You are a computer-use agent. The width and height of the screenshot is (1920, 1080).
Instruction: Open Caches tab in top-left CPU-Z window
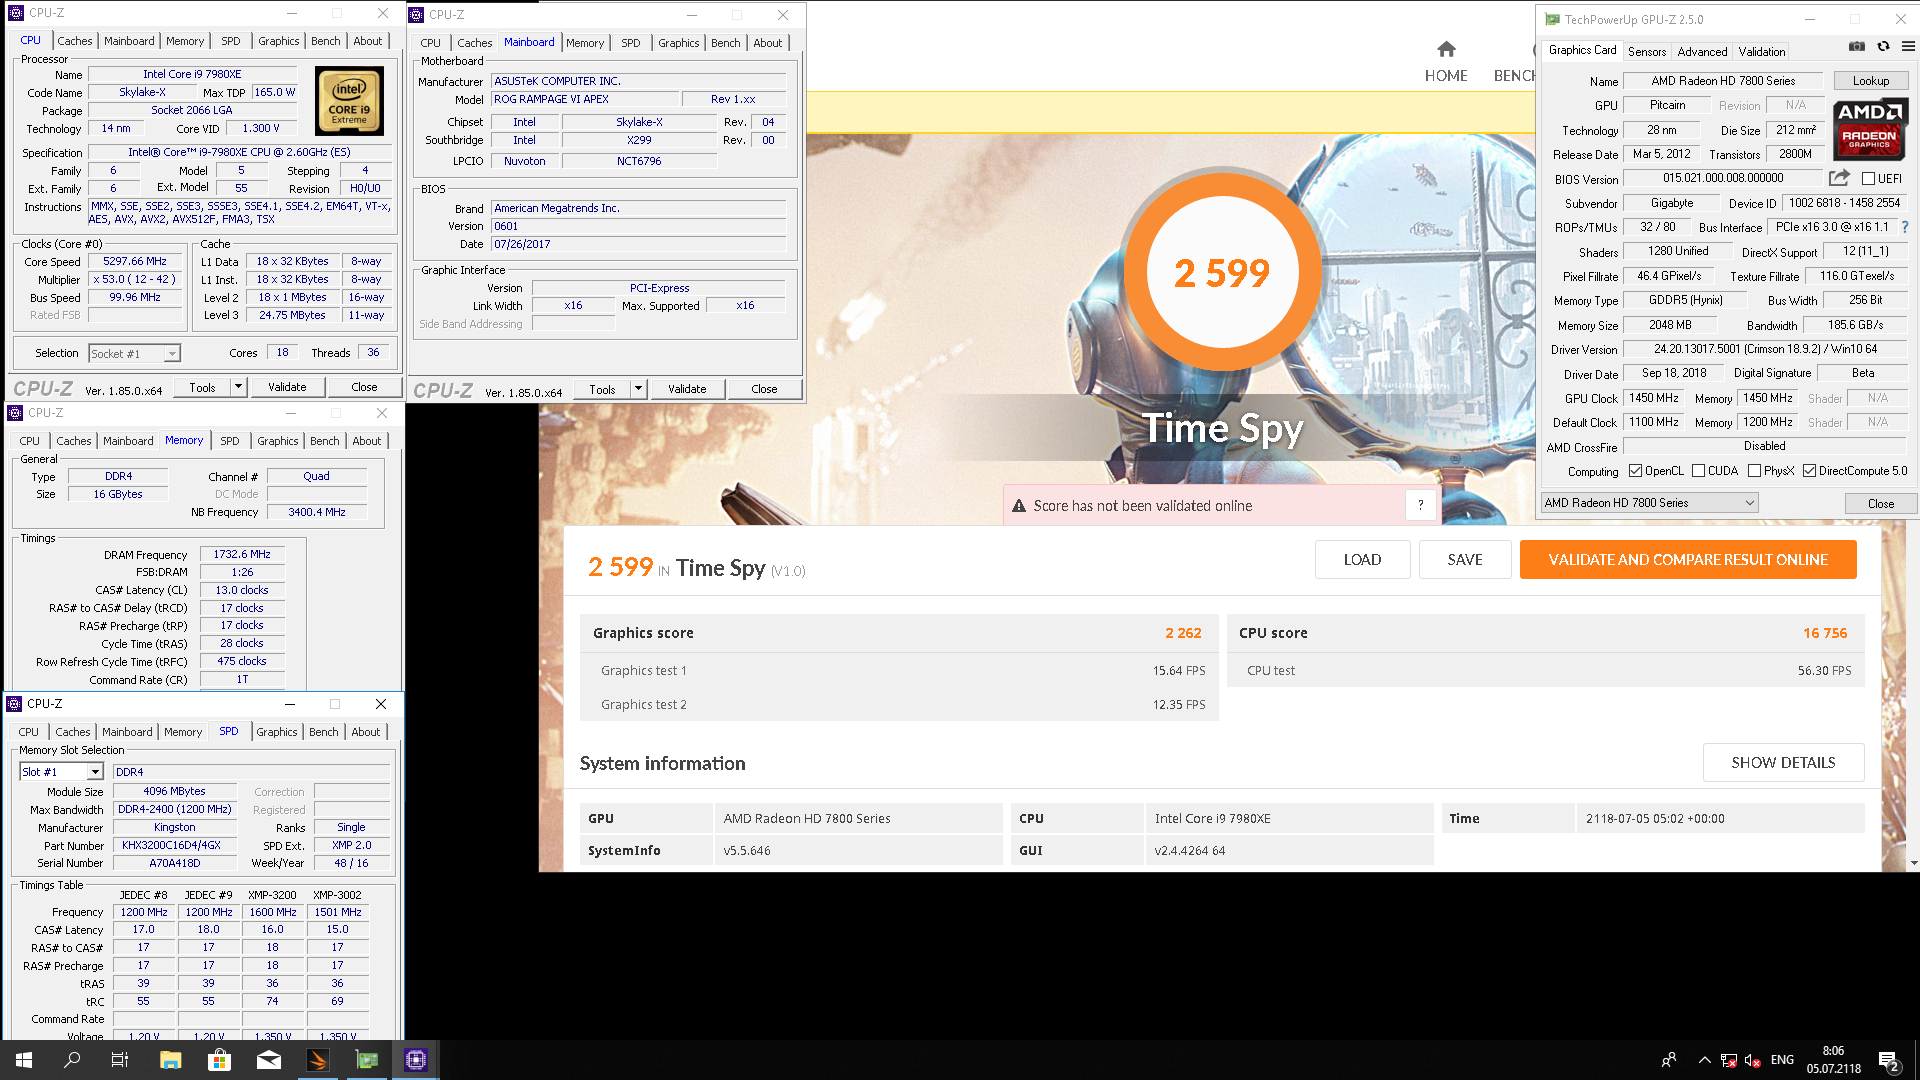coord(75,41)
